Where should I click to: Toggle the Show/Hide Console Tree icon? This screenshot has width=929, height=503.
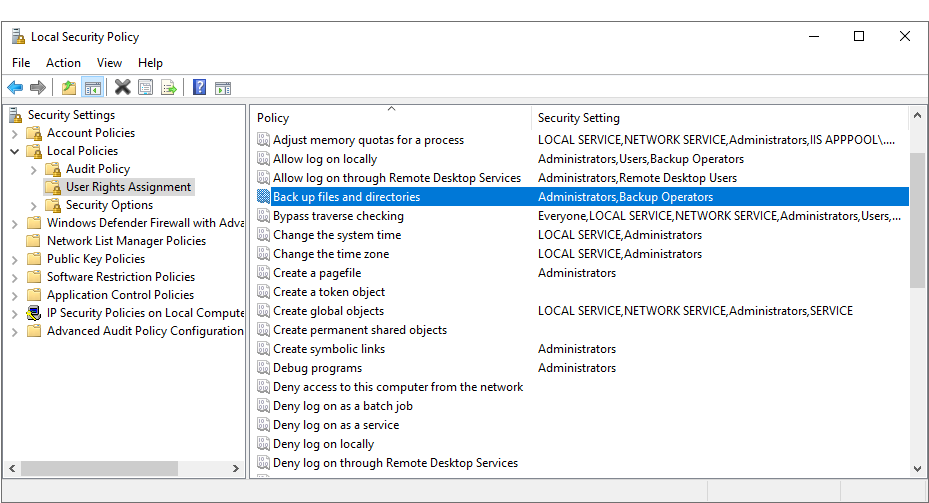click(93, 88)
